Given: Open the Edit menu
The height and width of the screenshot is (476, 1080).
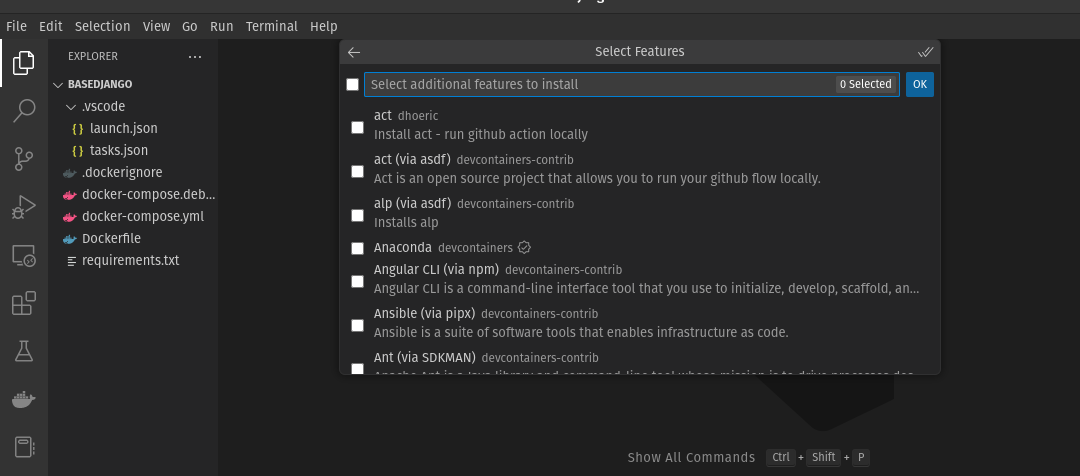Looking at the screenshot, I should 50,26.
